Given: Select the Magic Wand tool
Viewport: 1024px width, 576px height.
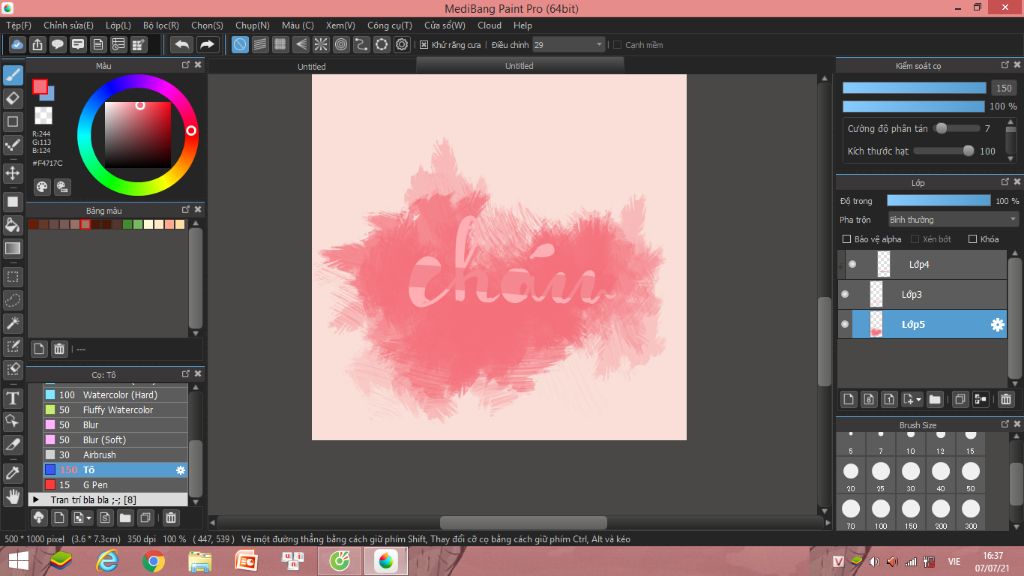Looking at the screenshot, I should click(x=13, y=323).
